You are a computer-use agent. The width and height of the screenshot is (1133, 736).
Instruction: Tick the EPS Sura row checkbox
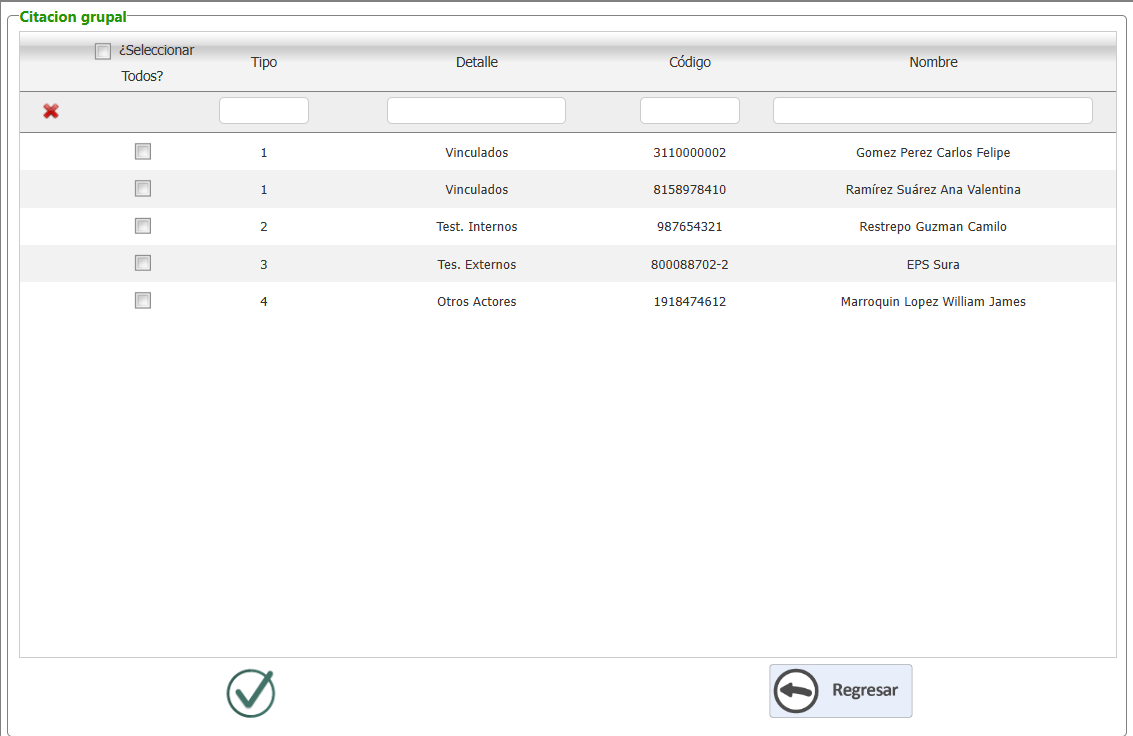(143, 263)
